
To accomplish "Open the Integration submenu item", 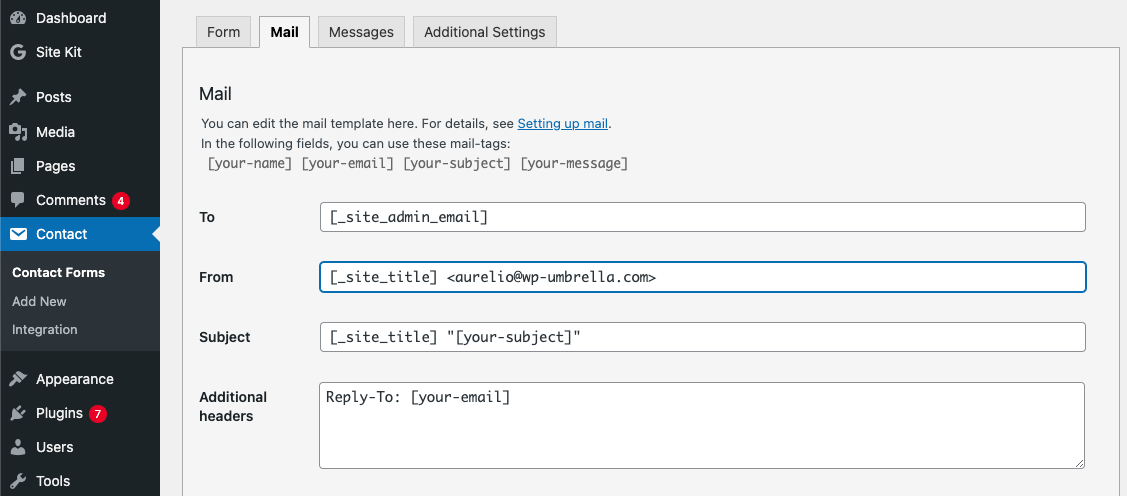I will click(45, 330).
